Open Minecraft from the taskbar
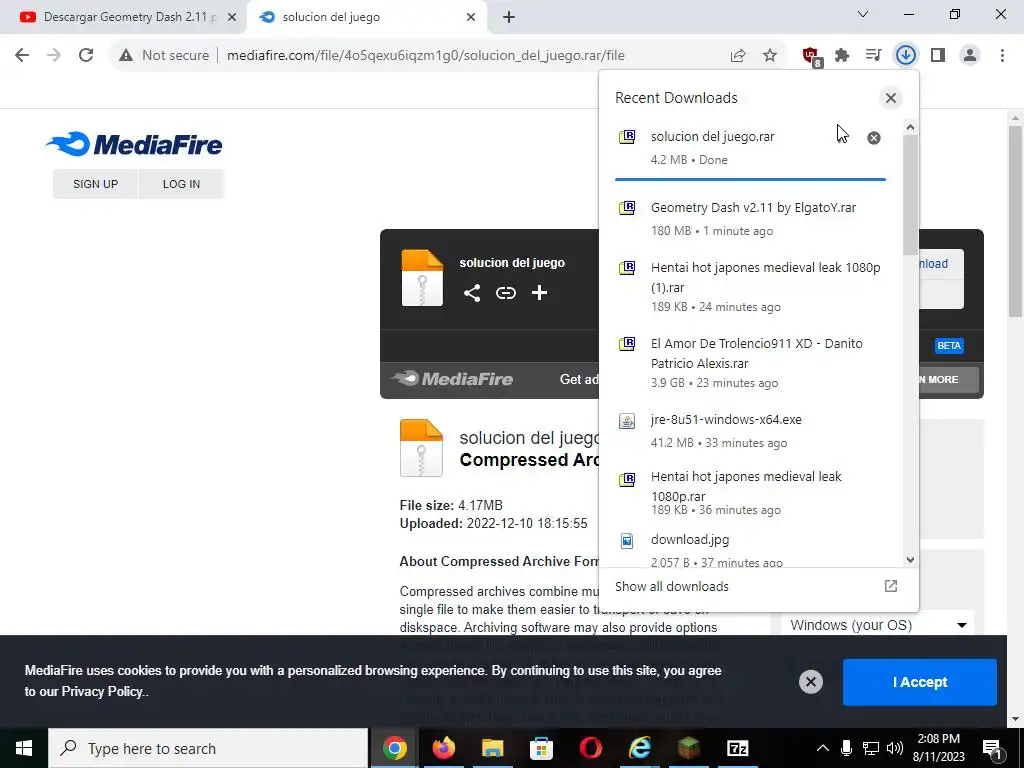Image resolution: width=1024 pixels, height=768 pixels. (x=688, y=748)
